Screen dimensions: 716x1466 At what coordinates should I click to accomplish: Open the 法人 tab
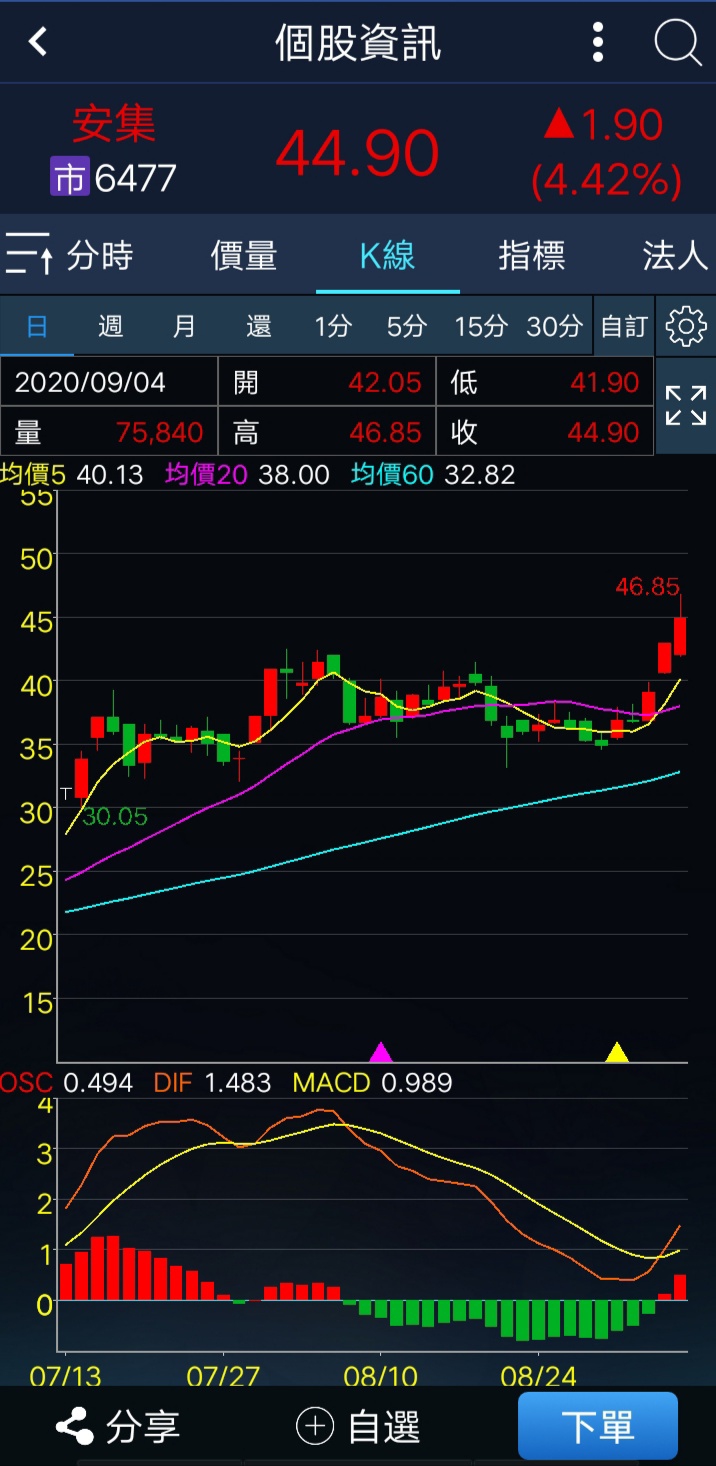click(x=675, y=256)
